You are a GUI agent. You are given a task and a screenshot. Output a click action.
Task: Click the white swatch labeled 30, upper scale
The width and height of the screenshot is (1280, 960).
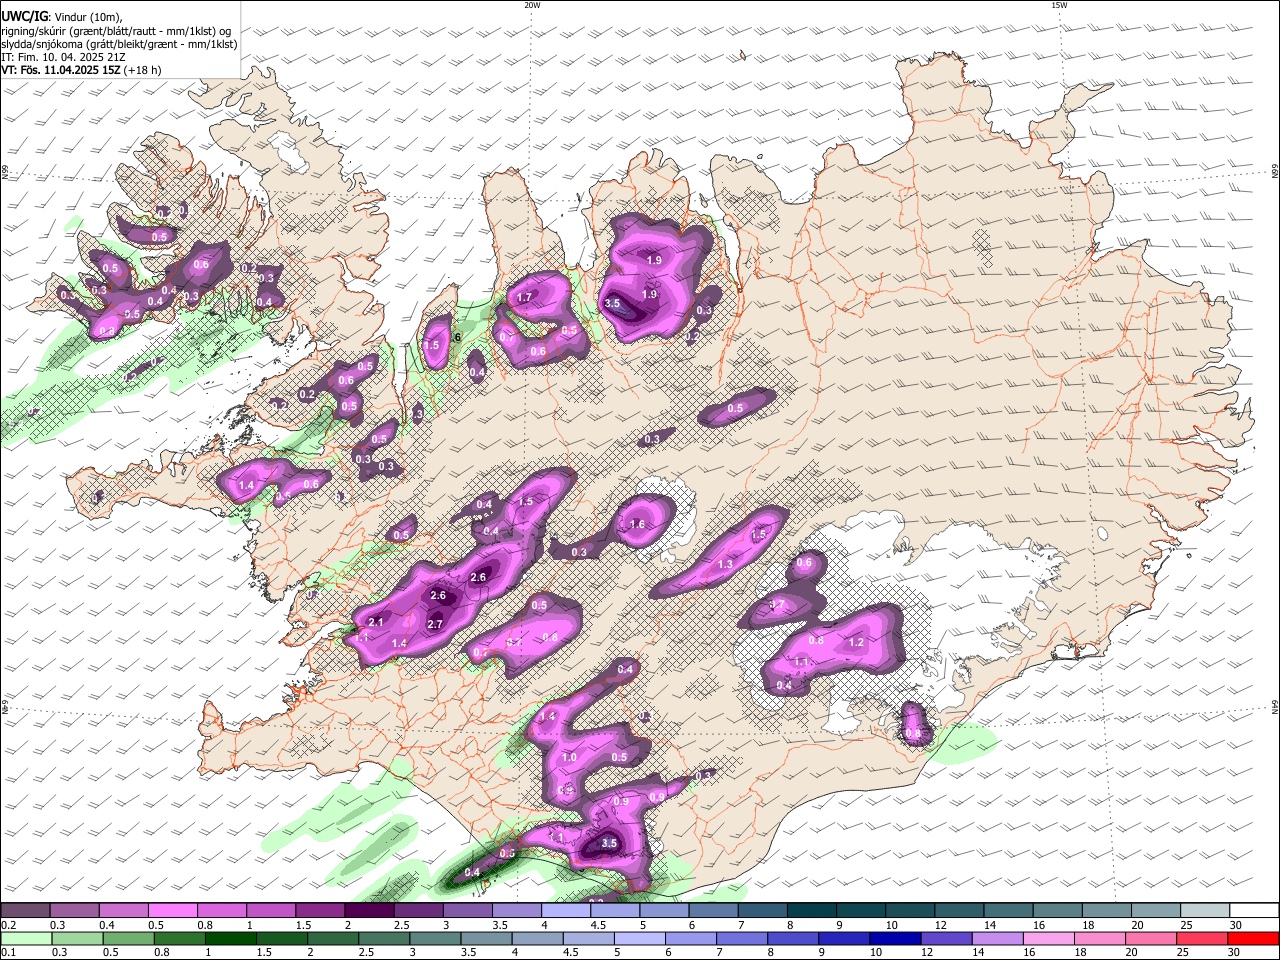1253,911
